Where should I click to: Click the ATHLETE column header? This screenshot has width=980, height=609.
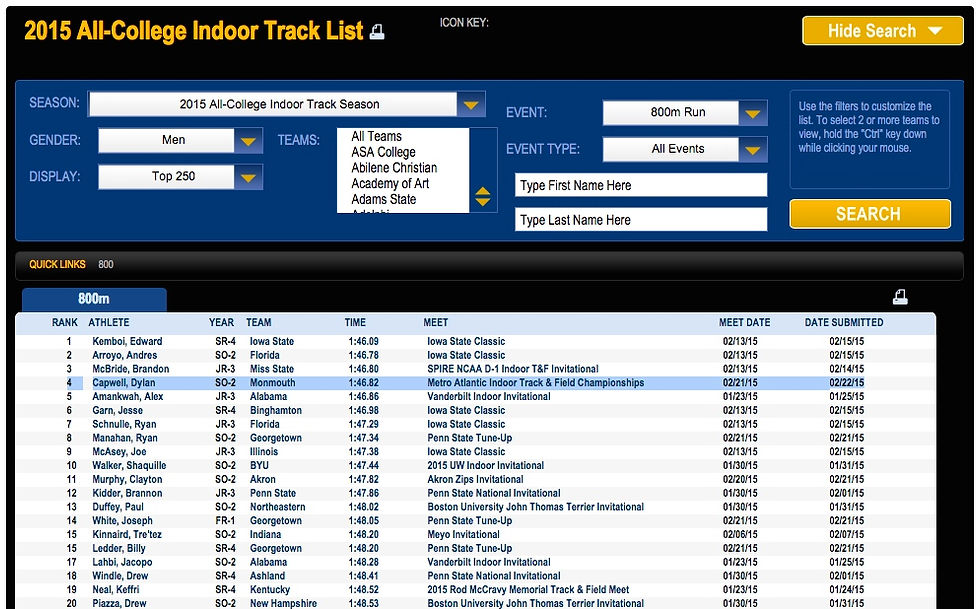109,323
